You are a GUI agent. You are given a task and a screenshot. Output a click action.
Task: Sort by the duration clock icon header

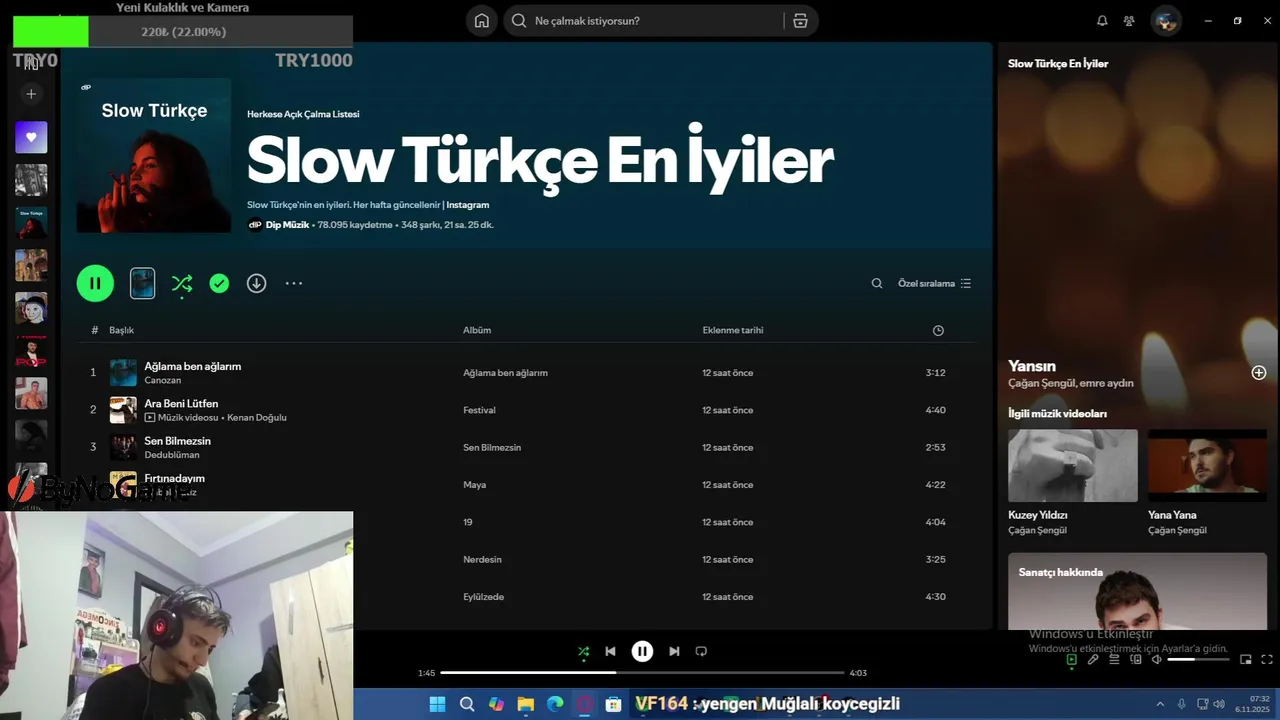(938, 331)
